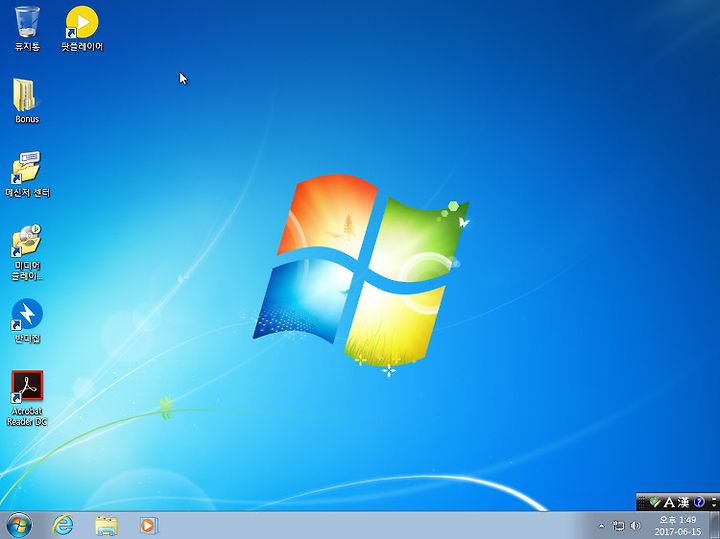Open the volume speaker tray icon
The image size is (720, 539).
[635, 526]
